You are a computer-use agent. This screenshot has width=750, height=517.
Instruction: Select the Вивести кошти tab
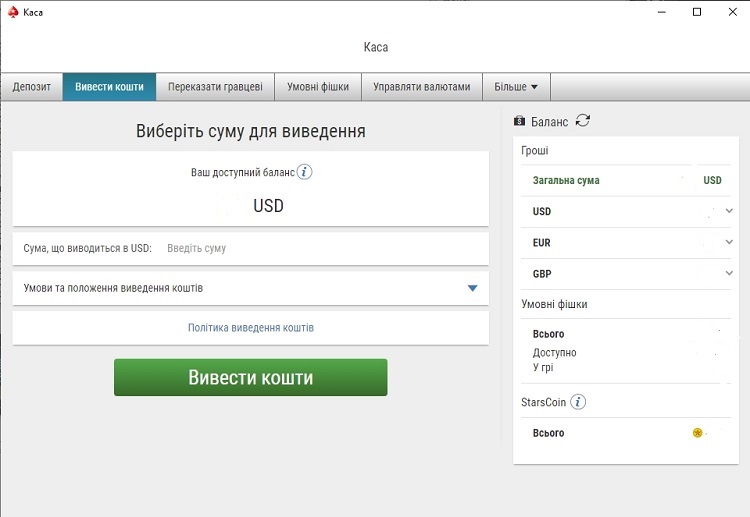[109, 87]
